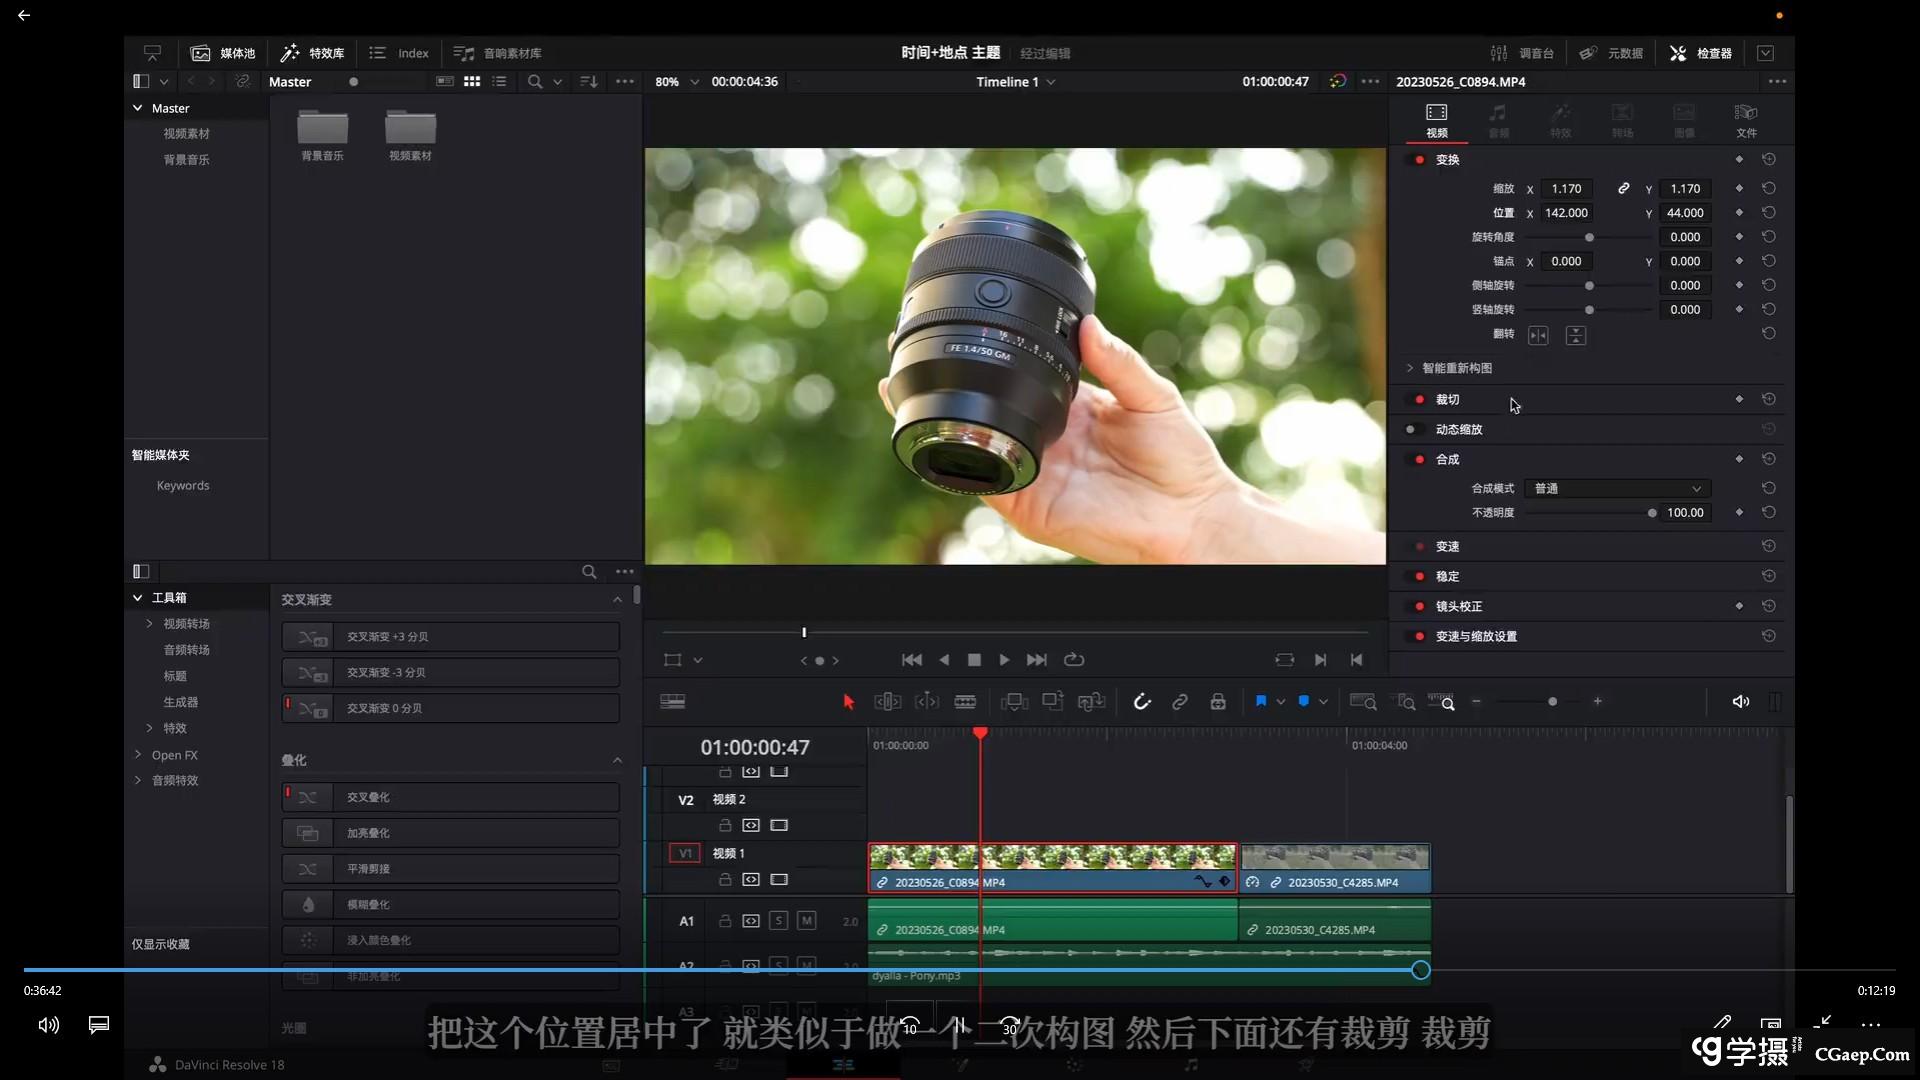1920x1080 pixels.
Task: Activate the blade edit mode tool
Action: 965,702
